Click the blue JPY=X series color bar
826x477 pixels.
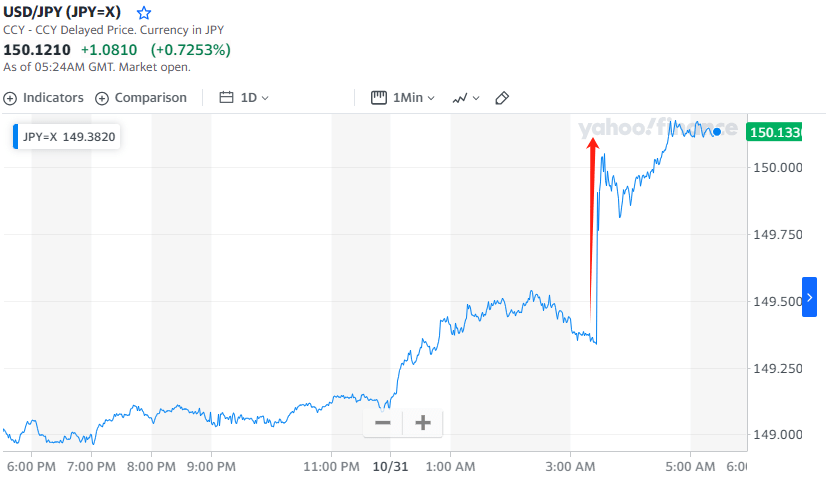click(x=15, y=136)
